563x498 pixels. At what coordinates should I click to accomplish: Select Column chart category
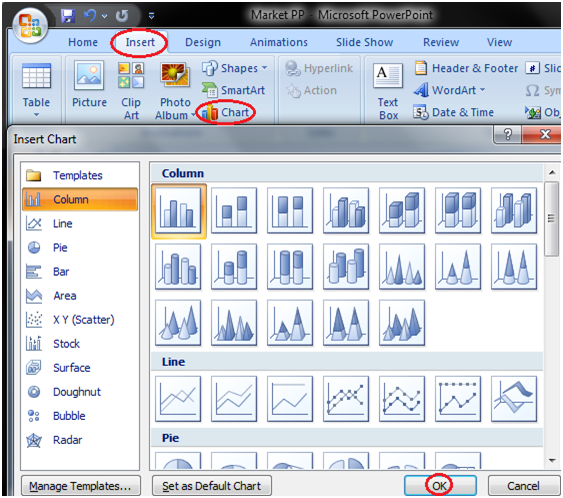80,199
